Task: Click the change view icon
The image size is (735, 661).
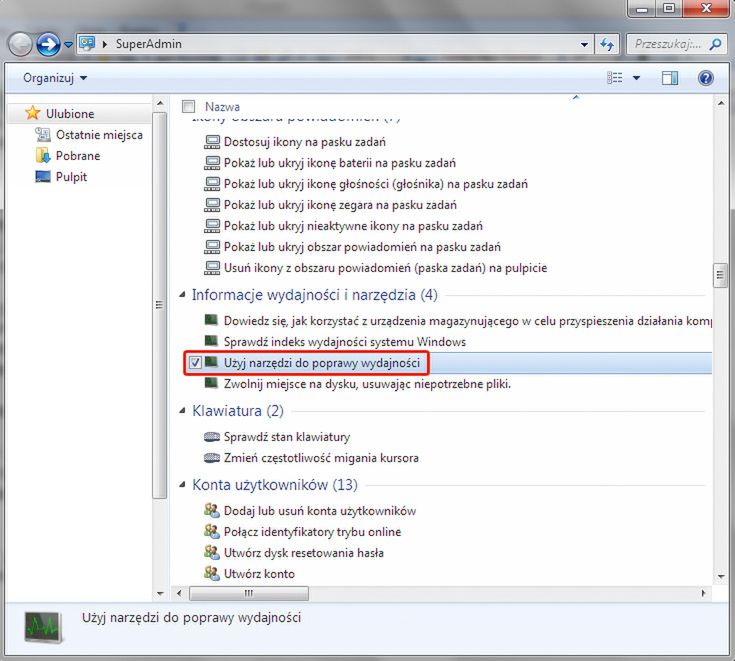Action: coord(615,77)
